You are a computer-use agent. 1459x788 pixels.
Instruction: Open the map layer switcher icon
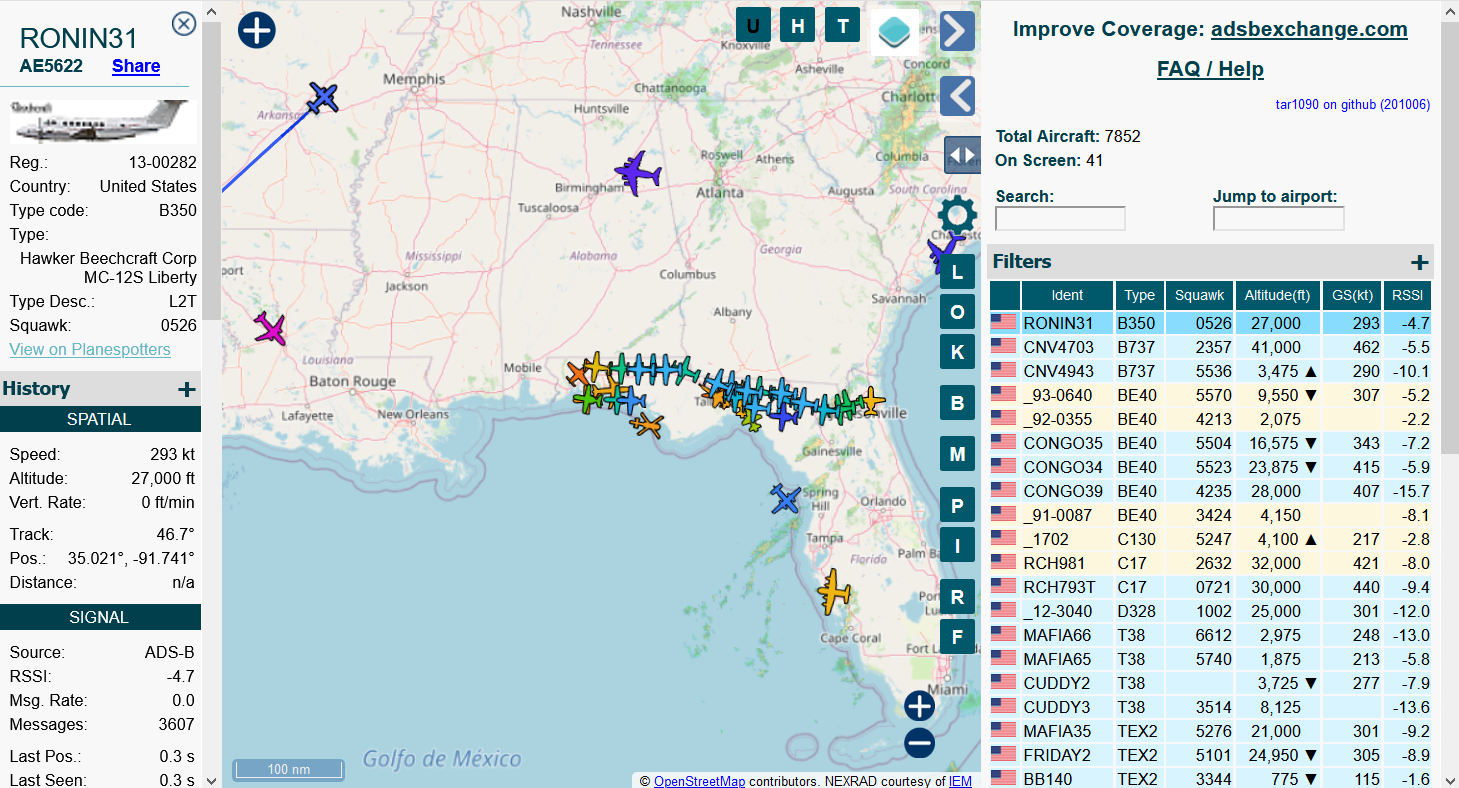point(896,33)
